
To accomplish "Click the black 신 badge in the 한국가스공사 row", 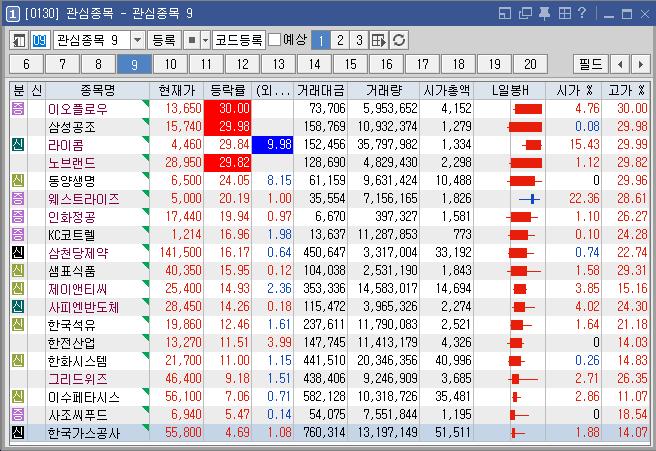I will coord(18,433).
